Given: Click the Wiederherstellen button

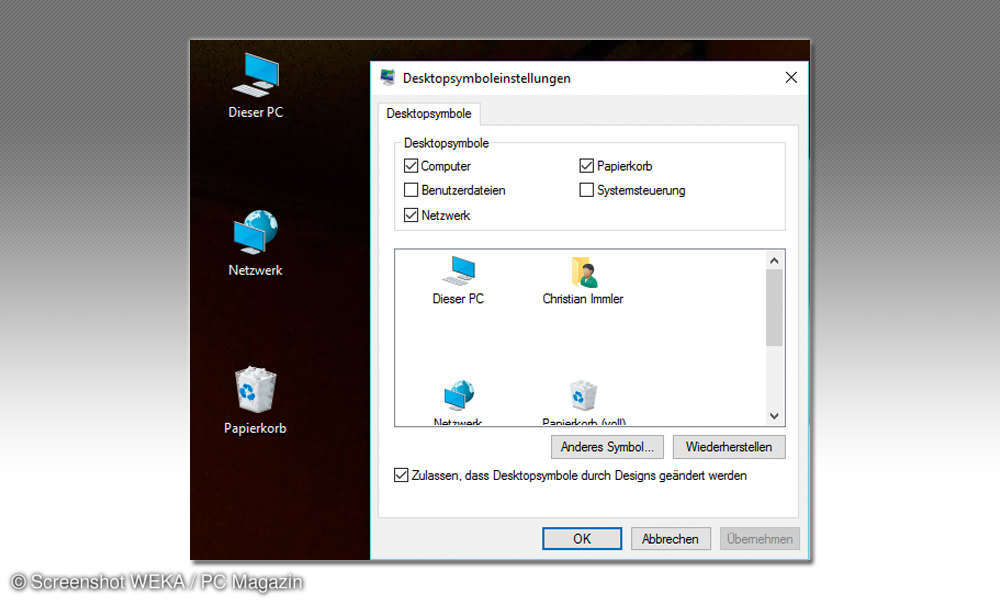Looking at the screenshot, I should tap(729, 447).
